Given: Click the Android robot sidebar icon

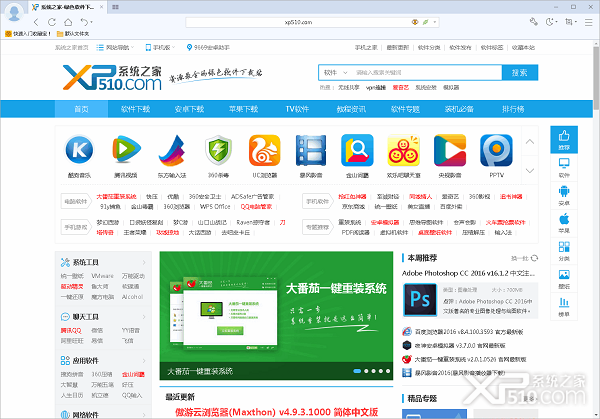Looking at the screenshot, I should tap(564, 195).
